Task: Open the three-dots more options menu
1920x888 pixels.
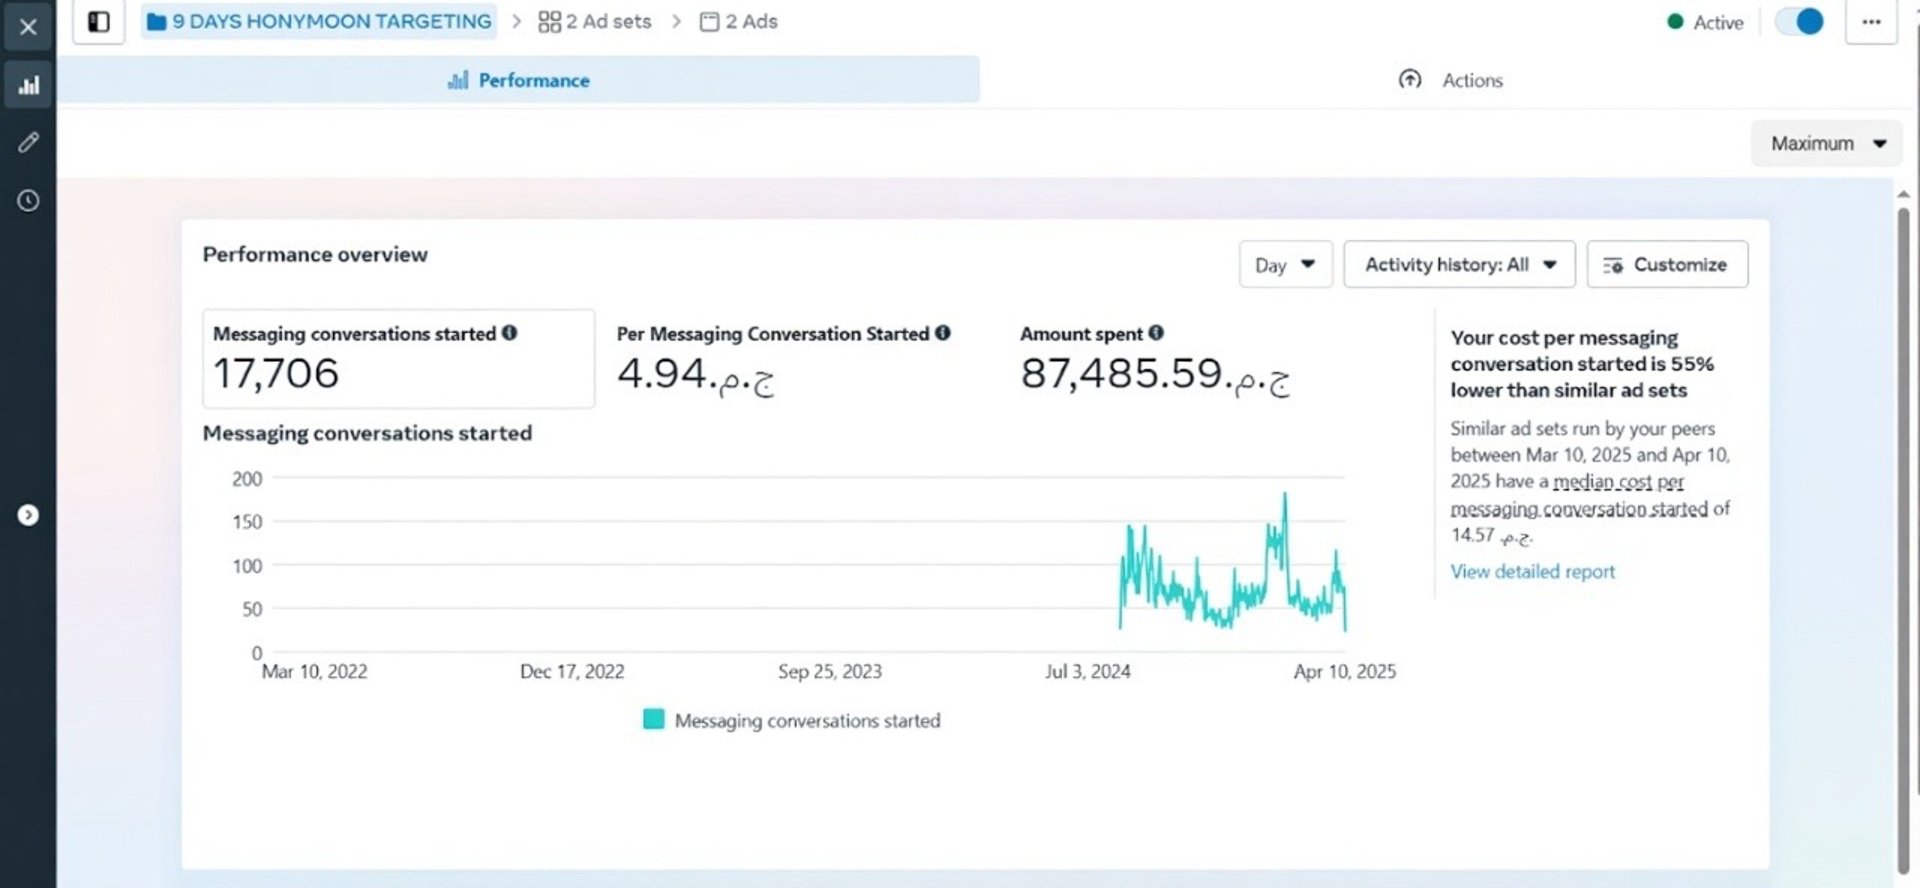Action: [x=1871, y=22]
